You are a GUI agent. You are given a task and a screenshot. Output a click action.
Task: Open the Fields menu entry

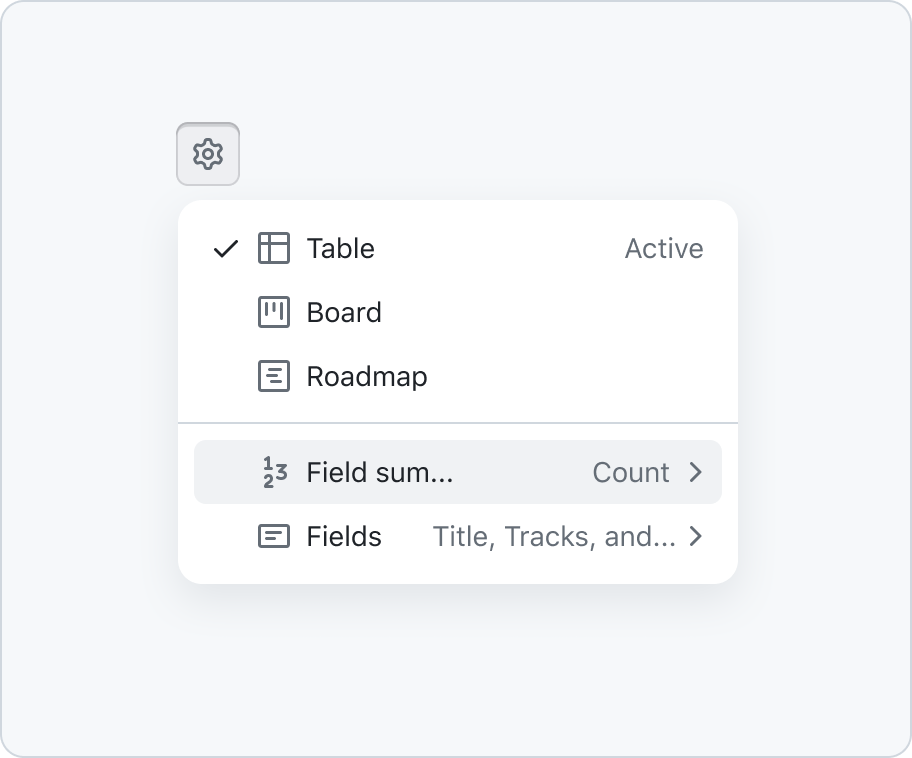(458, 536)
